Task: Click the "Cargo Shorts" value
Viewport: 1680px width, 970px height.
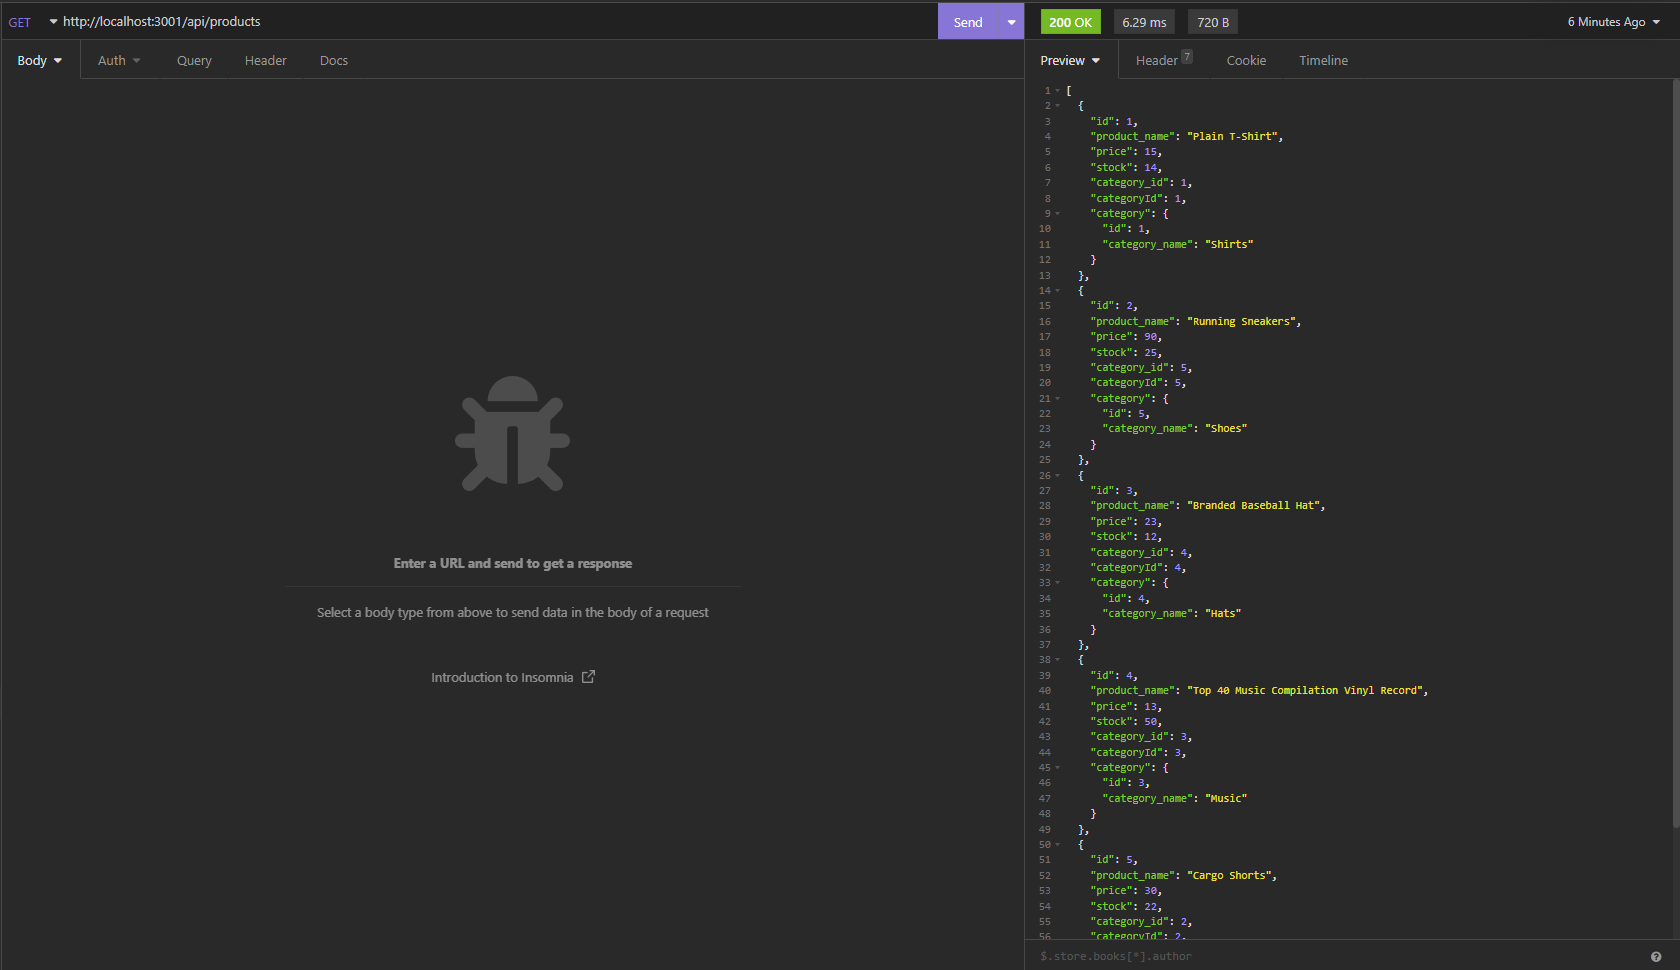Action: (x=1228, y=876)
